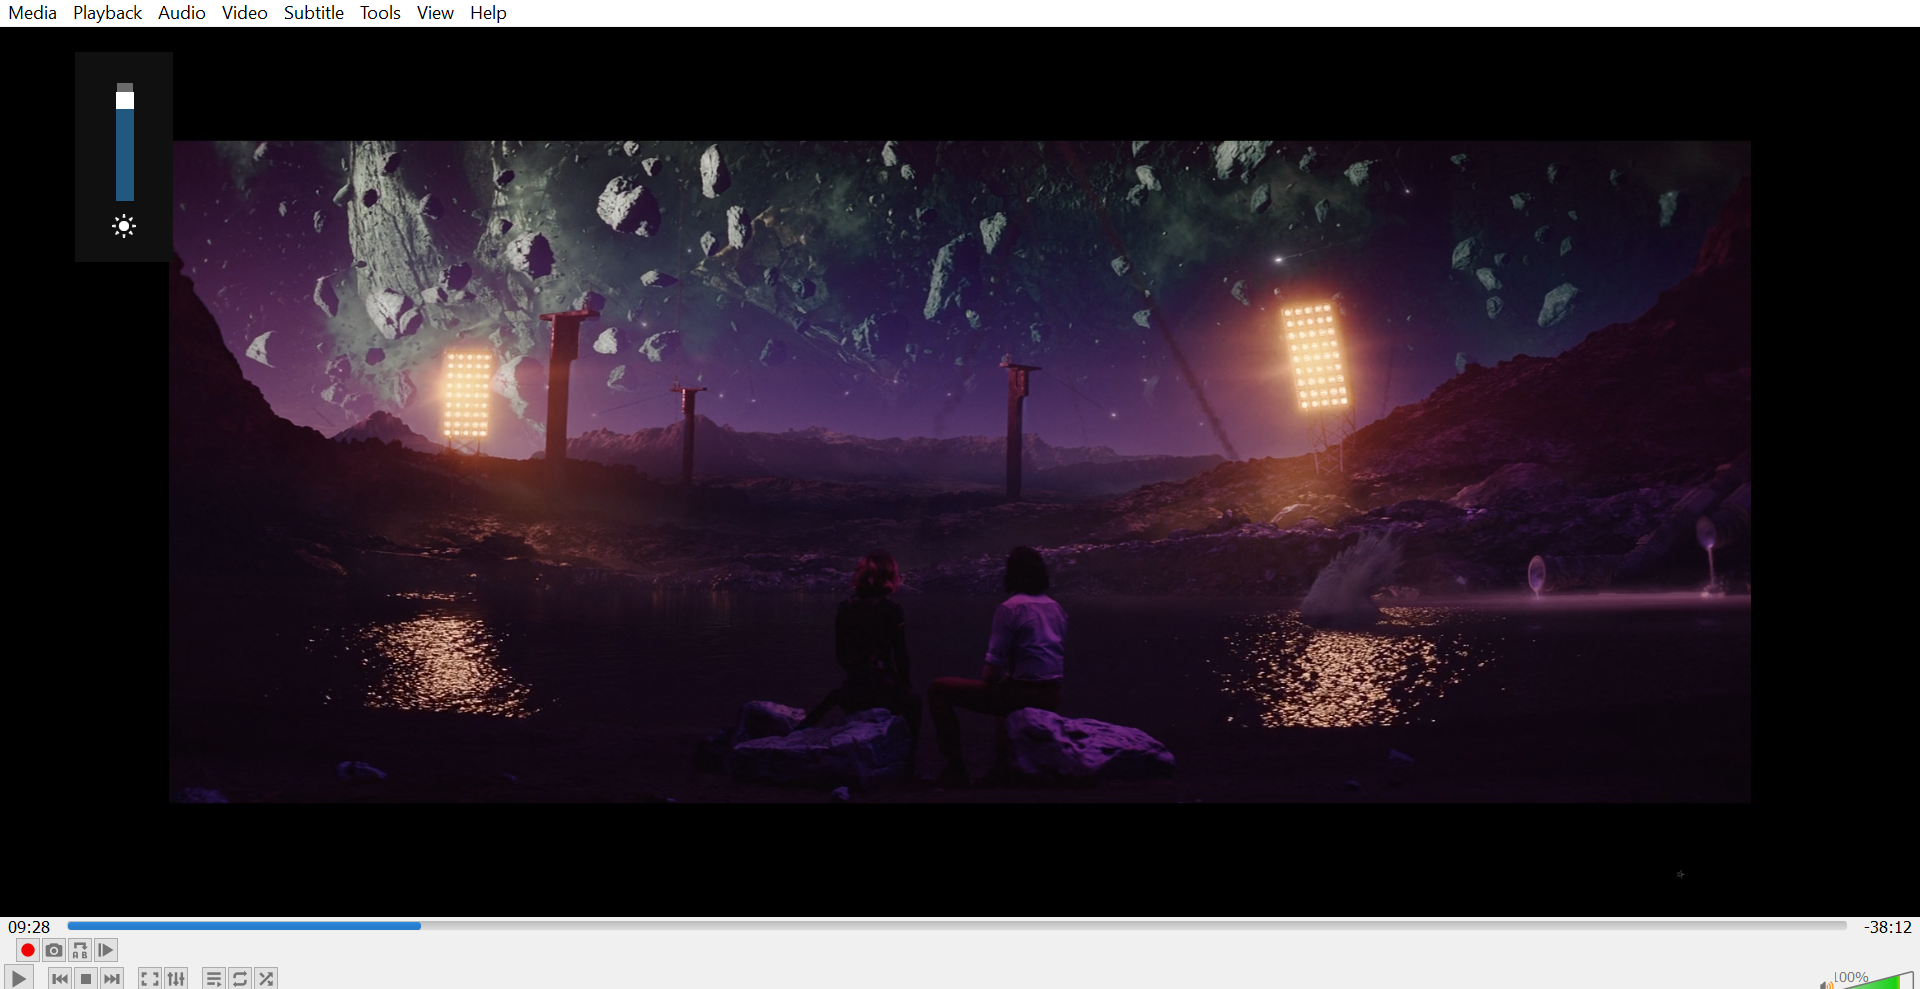The image size is (1920, 989).
Task: Toggle shuffle random playback
Action: coord(266,978)
